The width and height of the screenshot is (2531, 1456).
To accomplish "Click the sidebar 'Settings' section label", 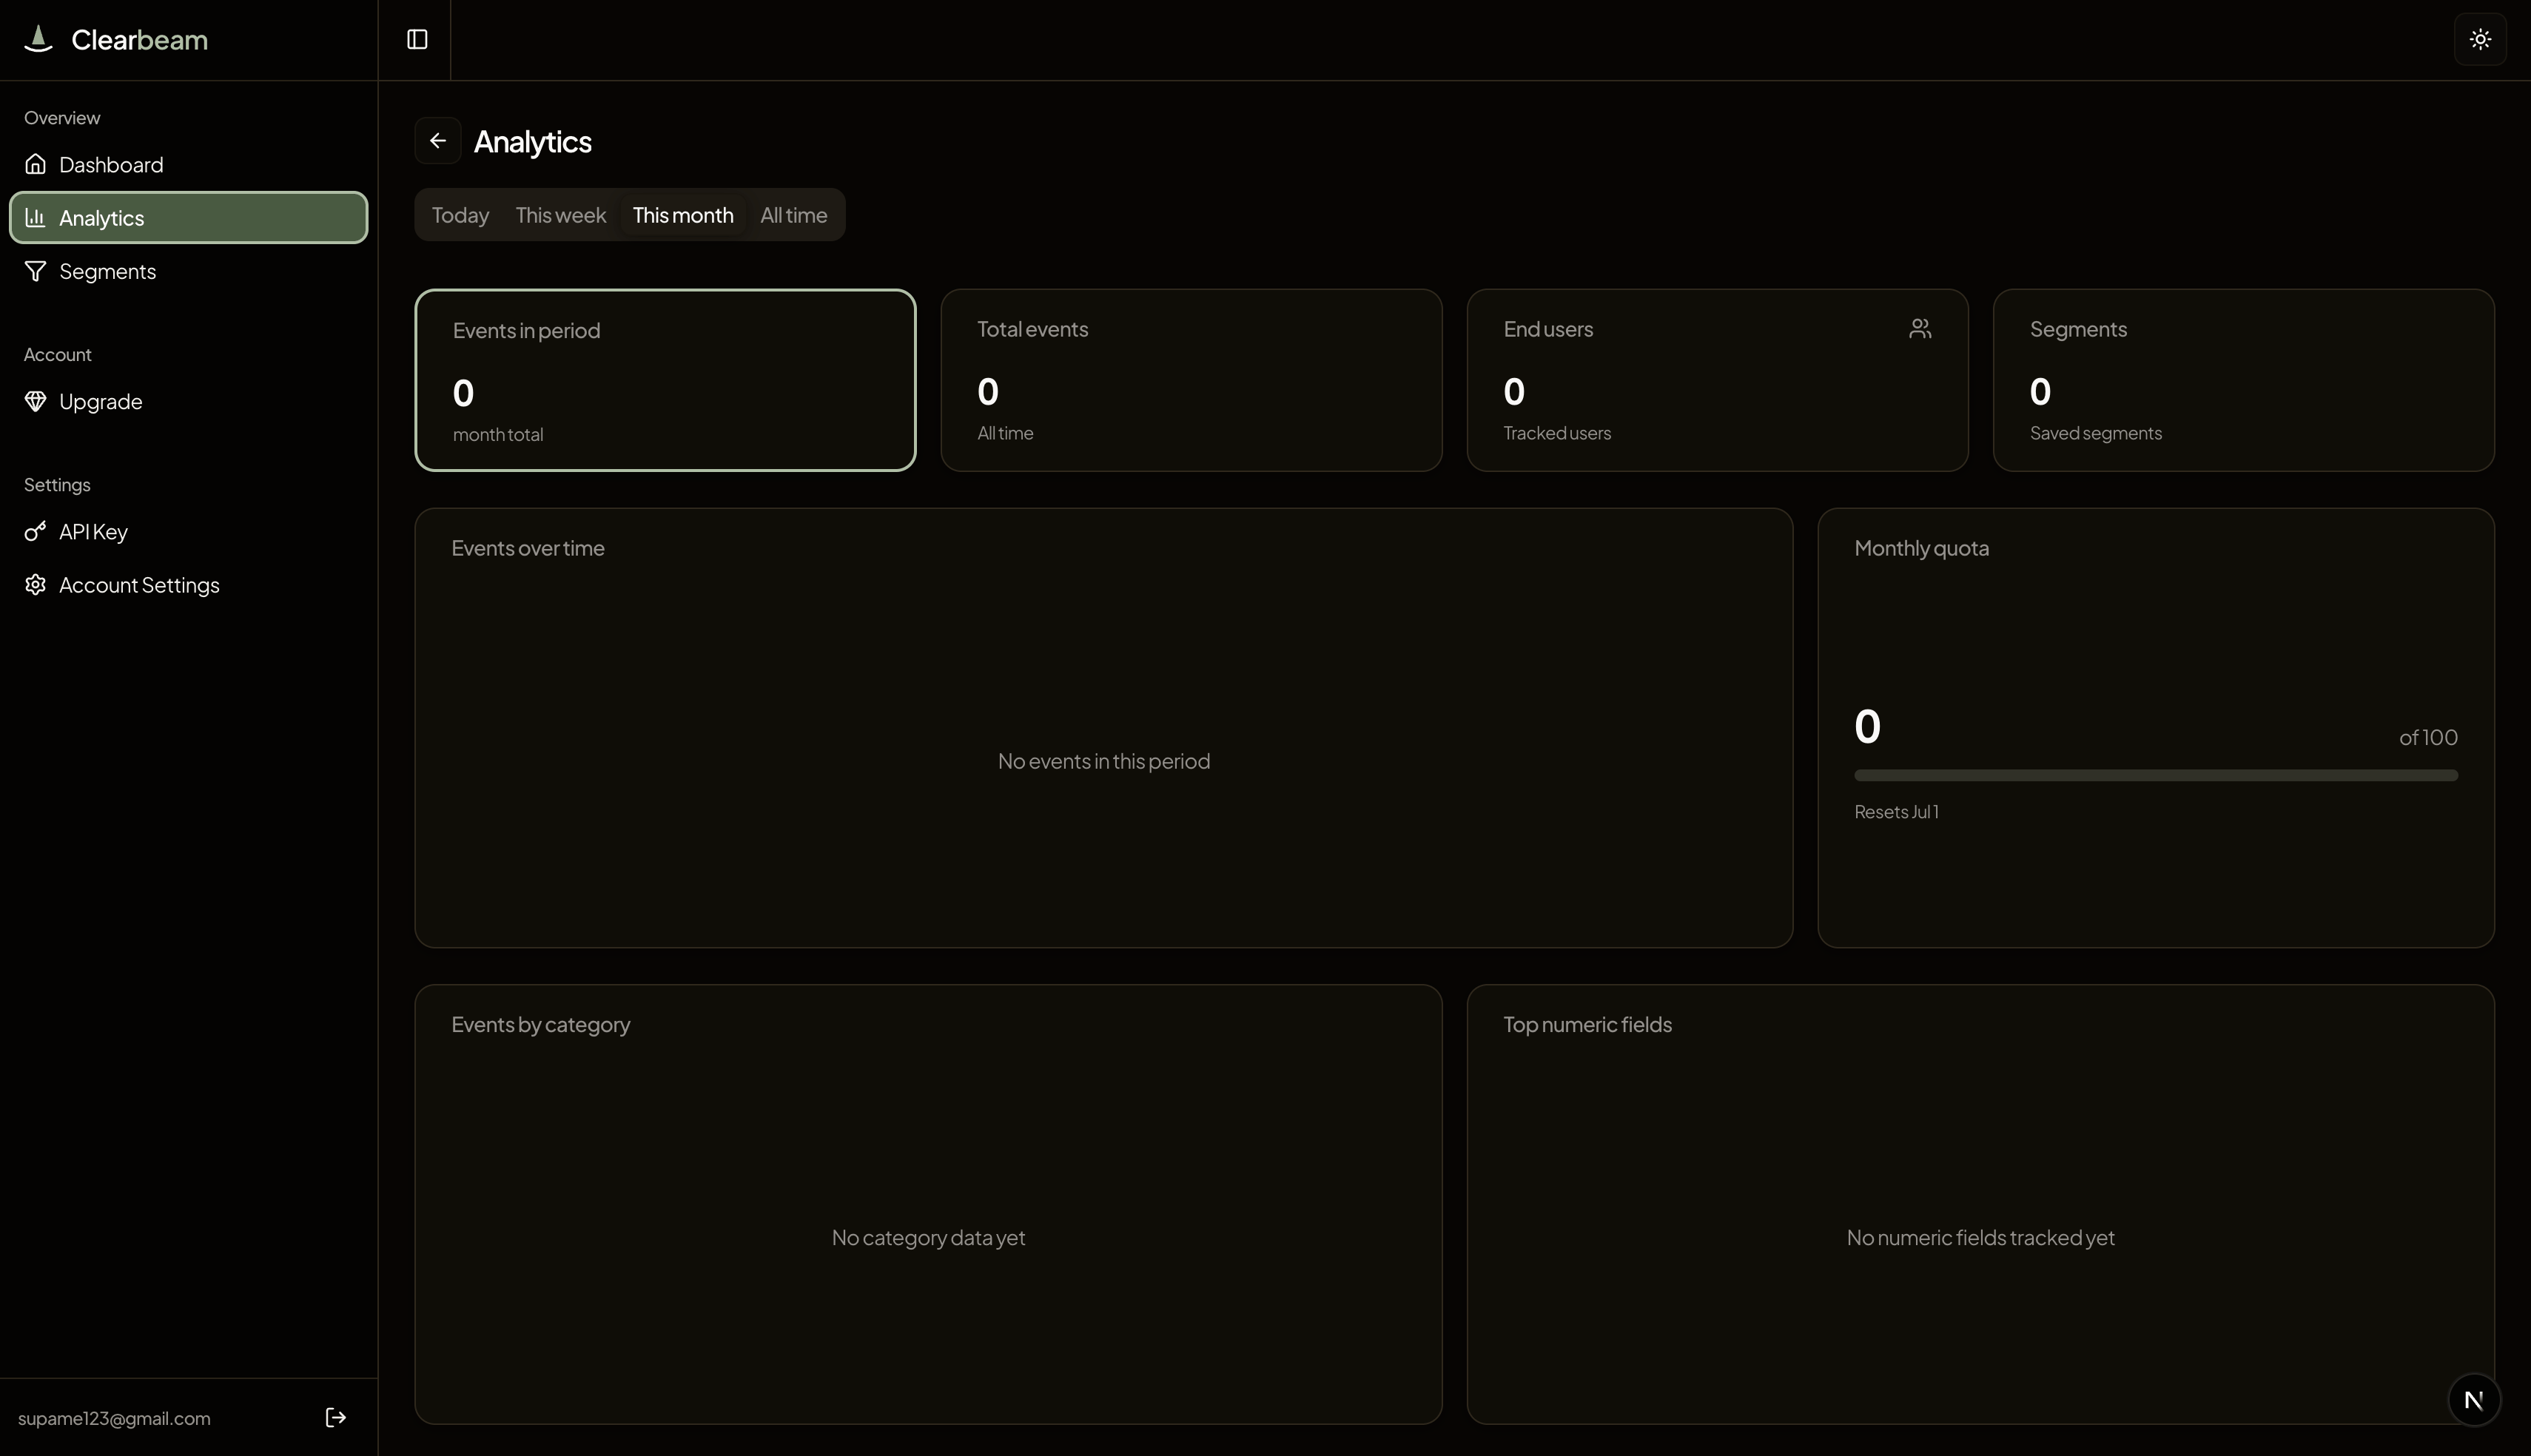I will click(x=57, y=485).
